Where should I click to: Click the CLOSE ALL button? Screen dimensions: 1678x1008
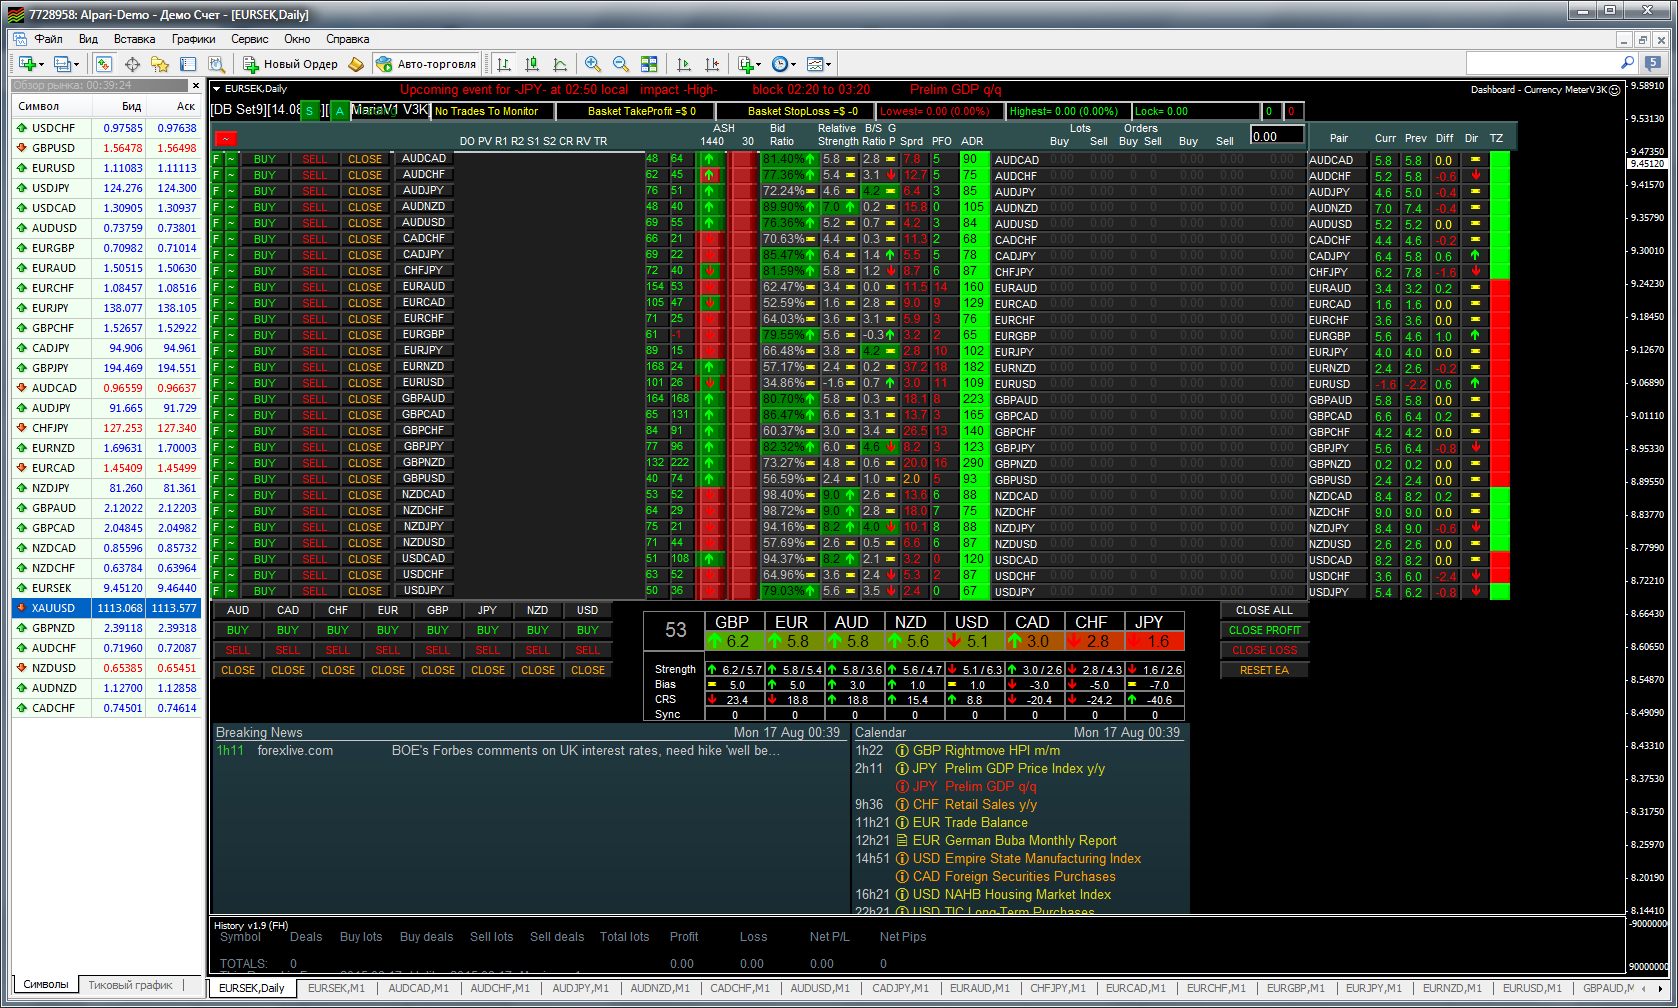(1264, 610)
